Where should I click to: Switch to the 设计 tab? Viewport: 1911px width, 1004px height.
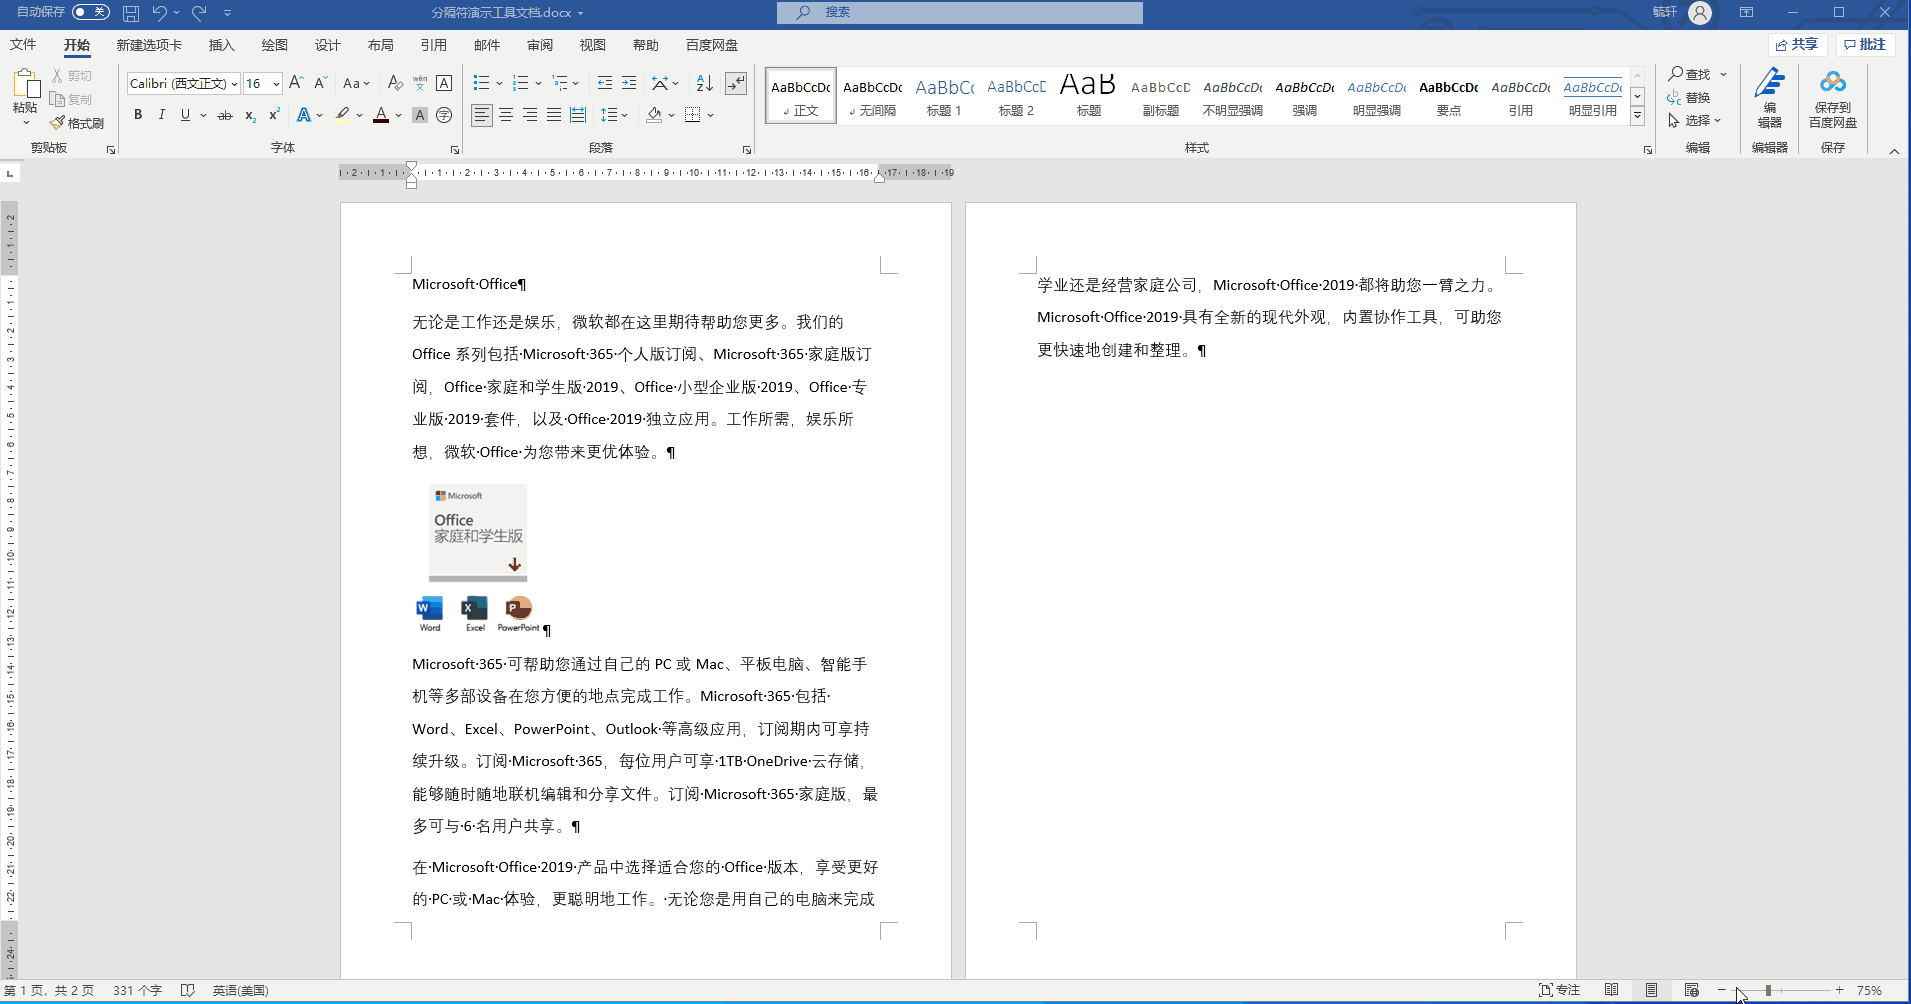[327, 45]
